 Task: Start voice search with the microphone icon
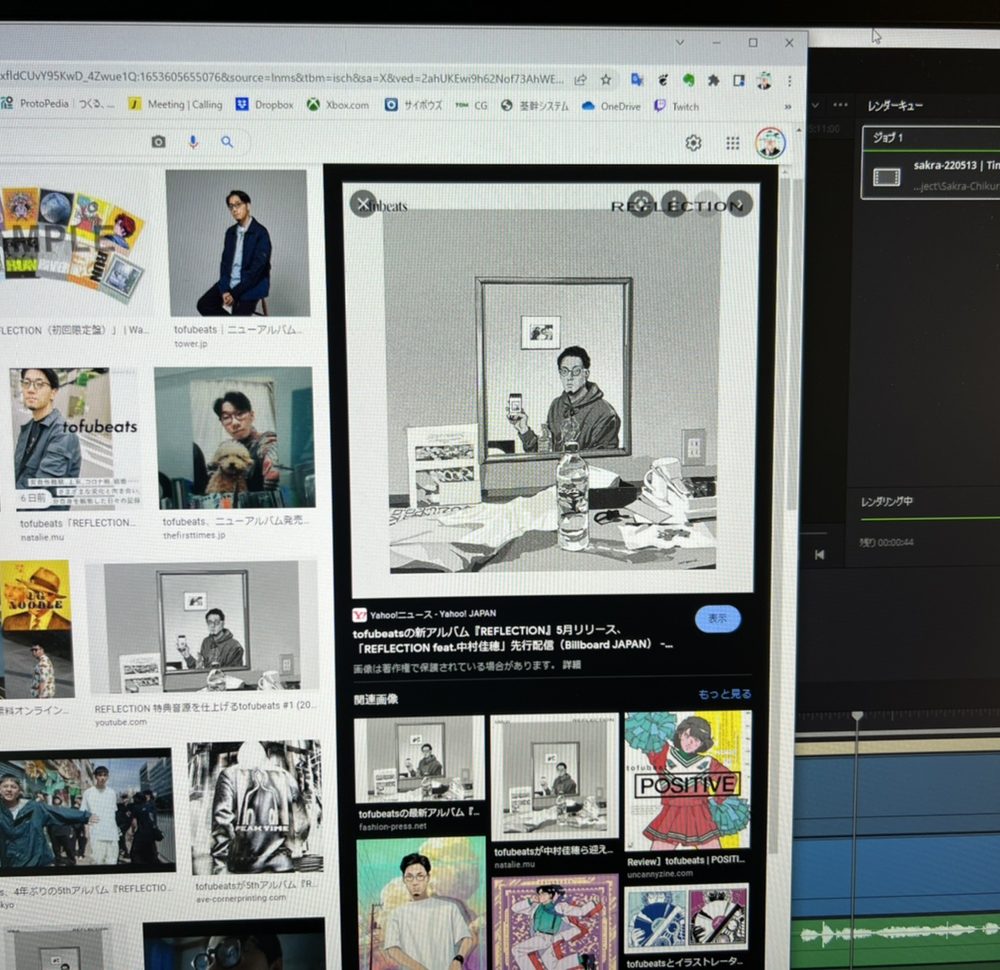pyautogui.click(x=193, y=142)
